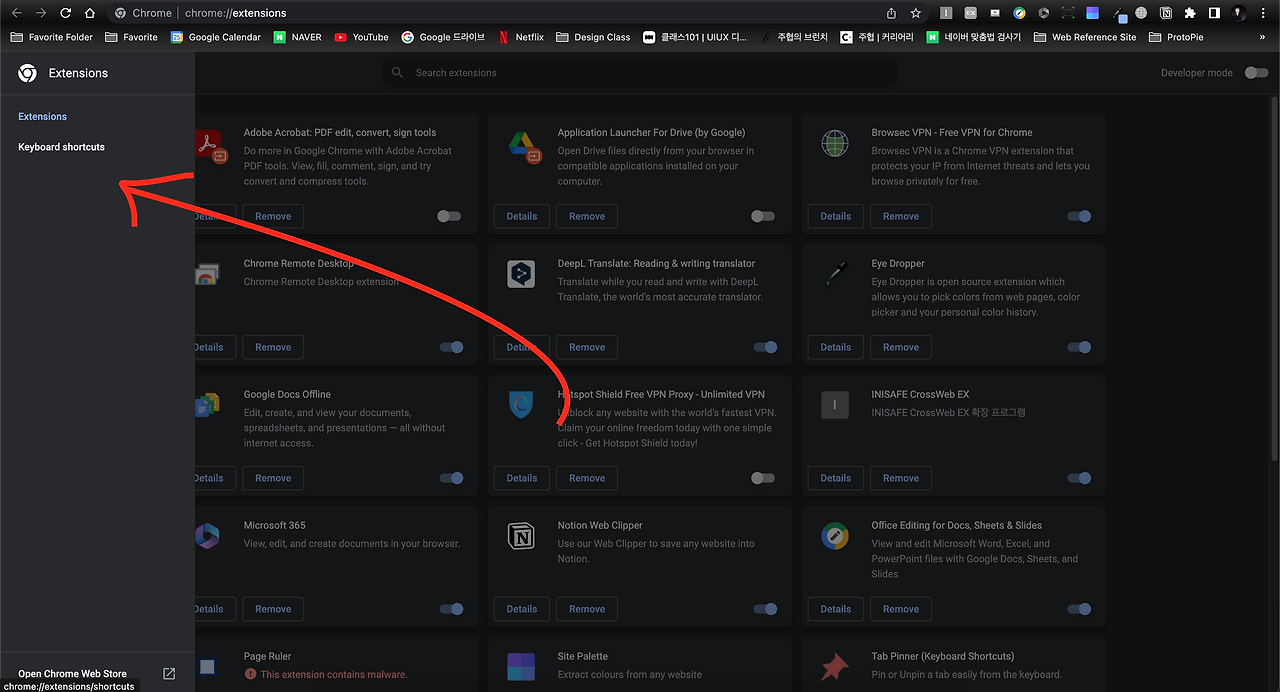The height and width of the screenshot is (692, 1280).
Task: Enable the Adobe Acrobat extension toggle
Action: (449, 216)
